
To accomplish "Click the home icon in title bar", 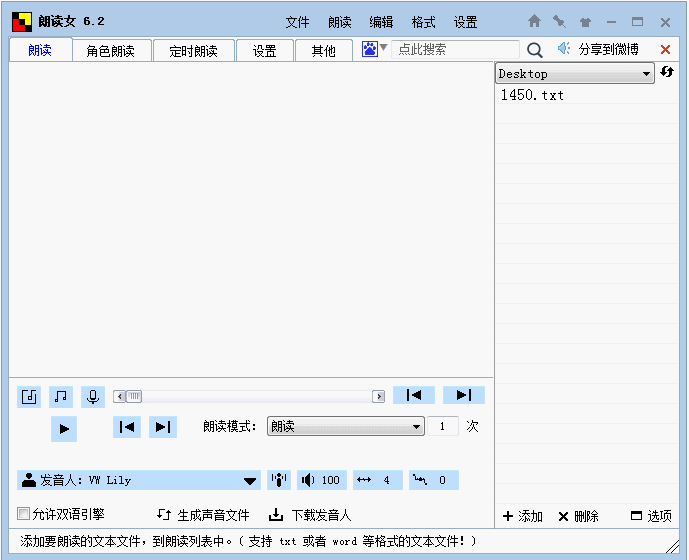I will [534, 21].
